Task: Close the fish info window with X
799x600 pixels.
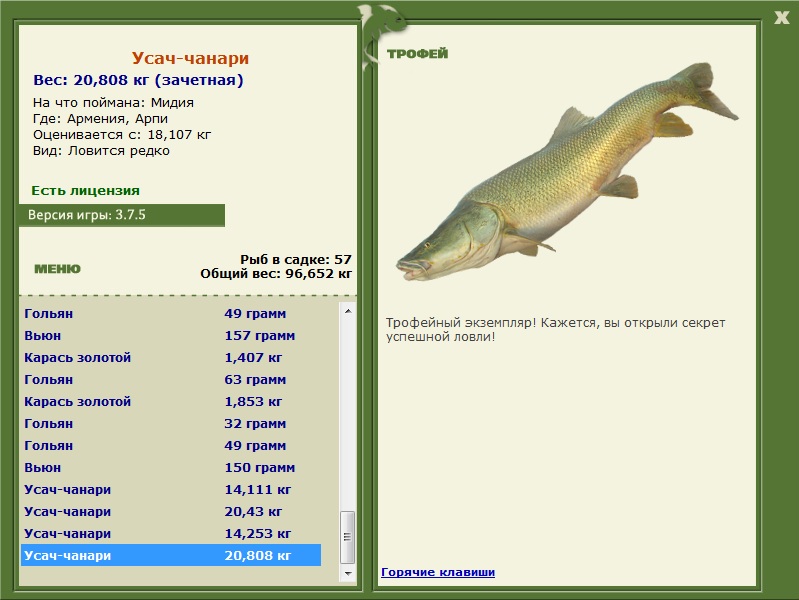Action: (781, 16)
